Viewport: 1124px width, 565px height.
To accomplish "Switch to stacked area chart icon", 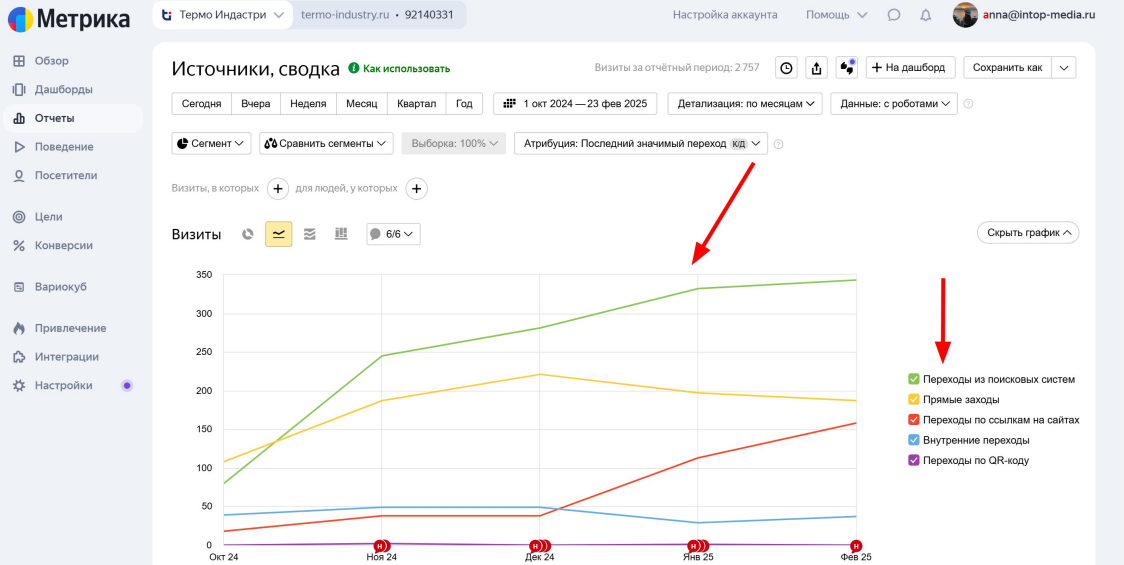I will point(310,234).
